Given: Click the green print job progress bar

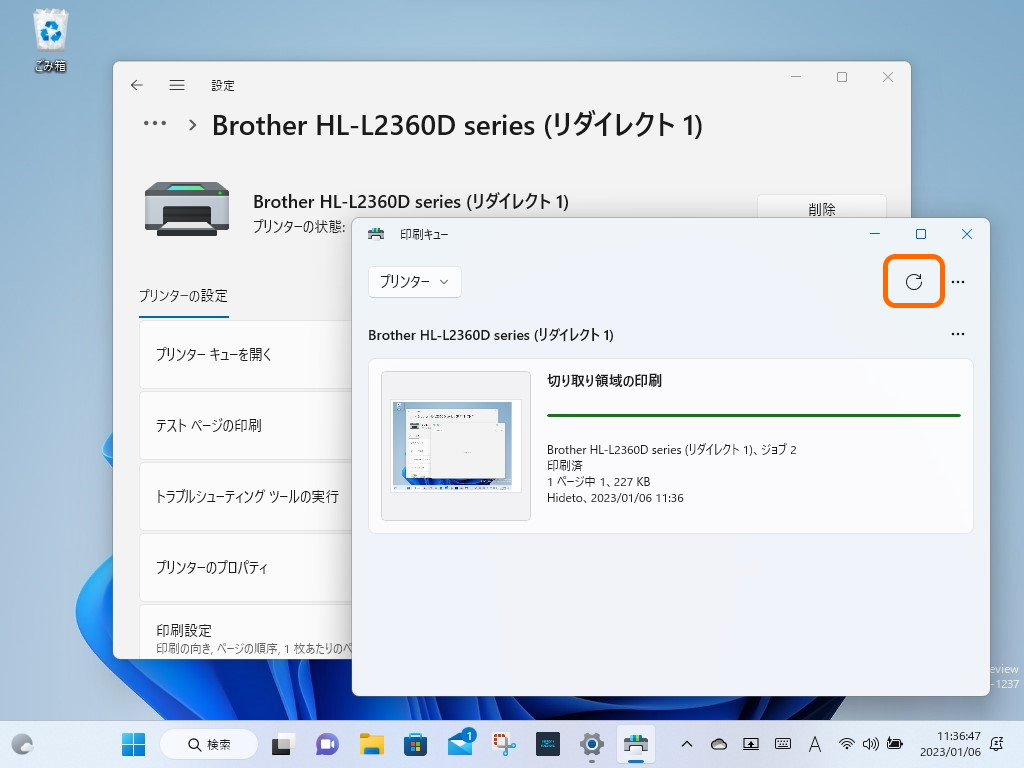Looking at the screenshot, I should point(754,415).
